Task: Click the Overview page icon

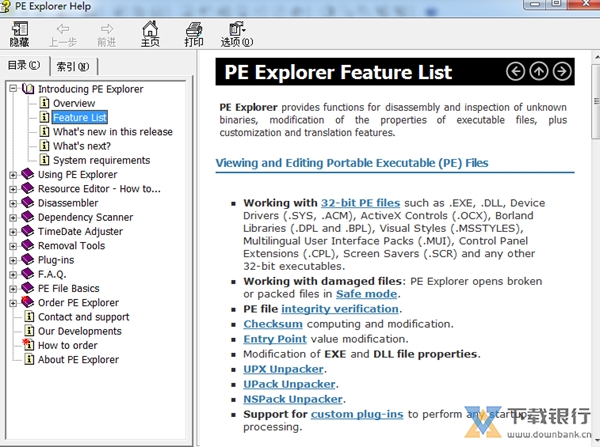Action: 45,103
